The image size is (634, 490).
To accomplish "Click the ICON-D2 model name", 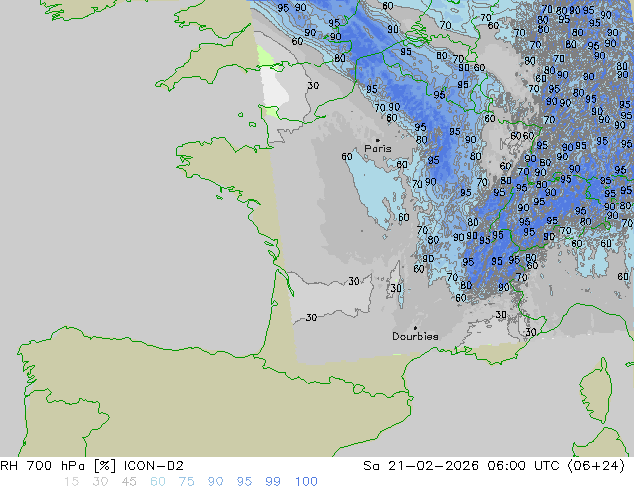I will point(154,466).
